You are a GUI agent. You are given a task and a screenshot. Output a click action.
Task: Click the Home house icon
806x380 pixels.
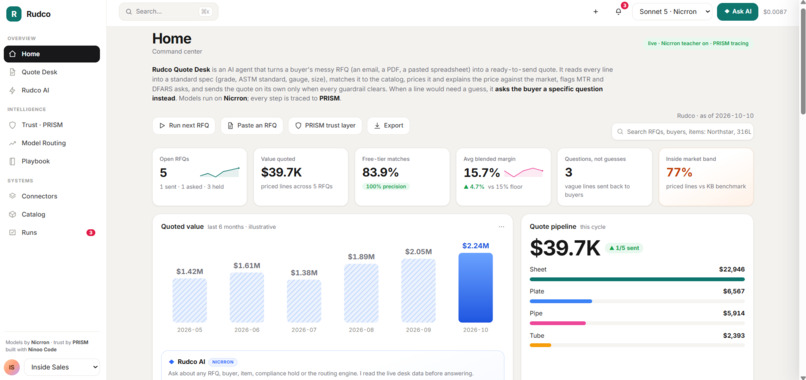[12, 54]
